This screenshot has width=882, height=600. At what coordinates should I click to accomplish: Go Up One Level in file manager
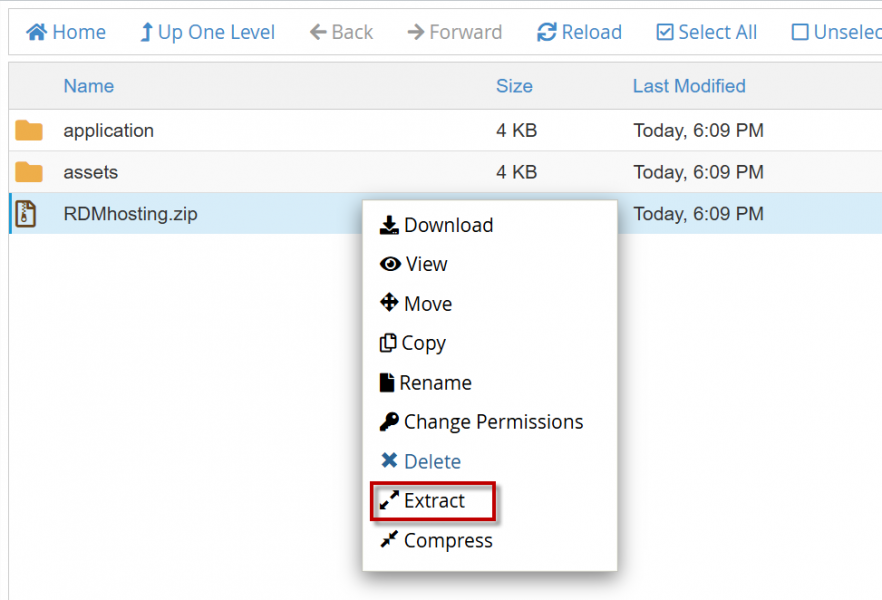(207, 33)
